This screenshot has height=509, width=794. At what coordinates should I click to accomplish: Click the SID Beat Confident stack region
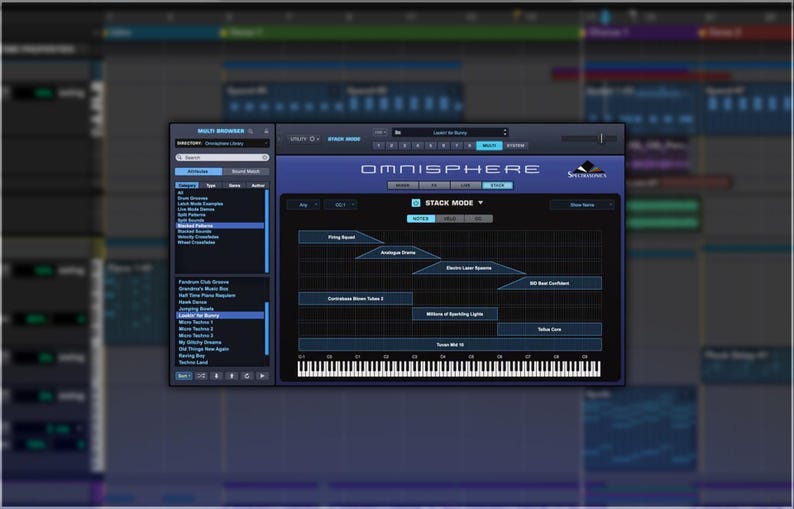tap(549, 283)
